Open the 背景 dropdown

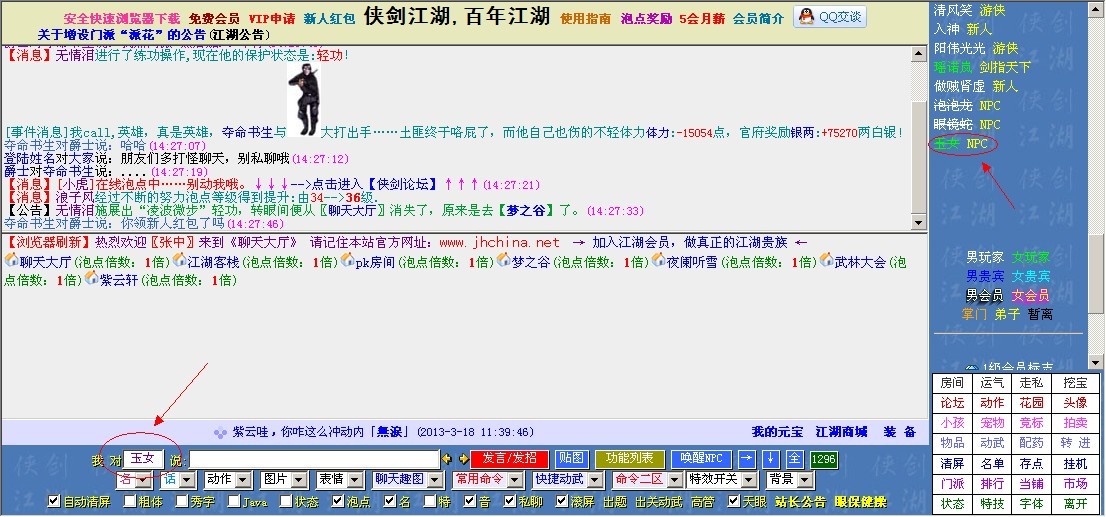click(790, 480)
